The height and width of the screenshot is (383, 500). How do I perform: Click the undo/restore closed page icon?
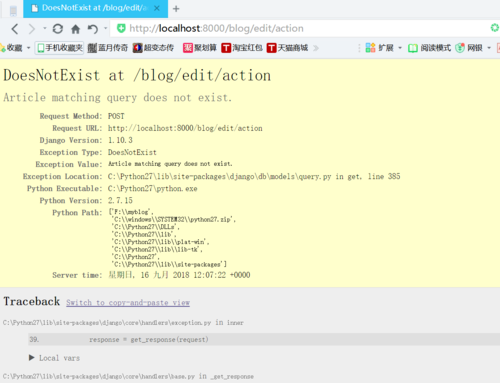coord(93,29)
